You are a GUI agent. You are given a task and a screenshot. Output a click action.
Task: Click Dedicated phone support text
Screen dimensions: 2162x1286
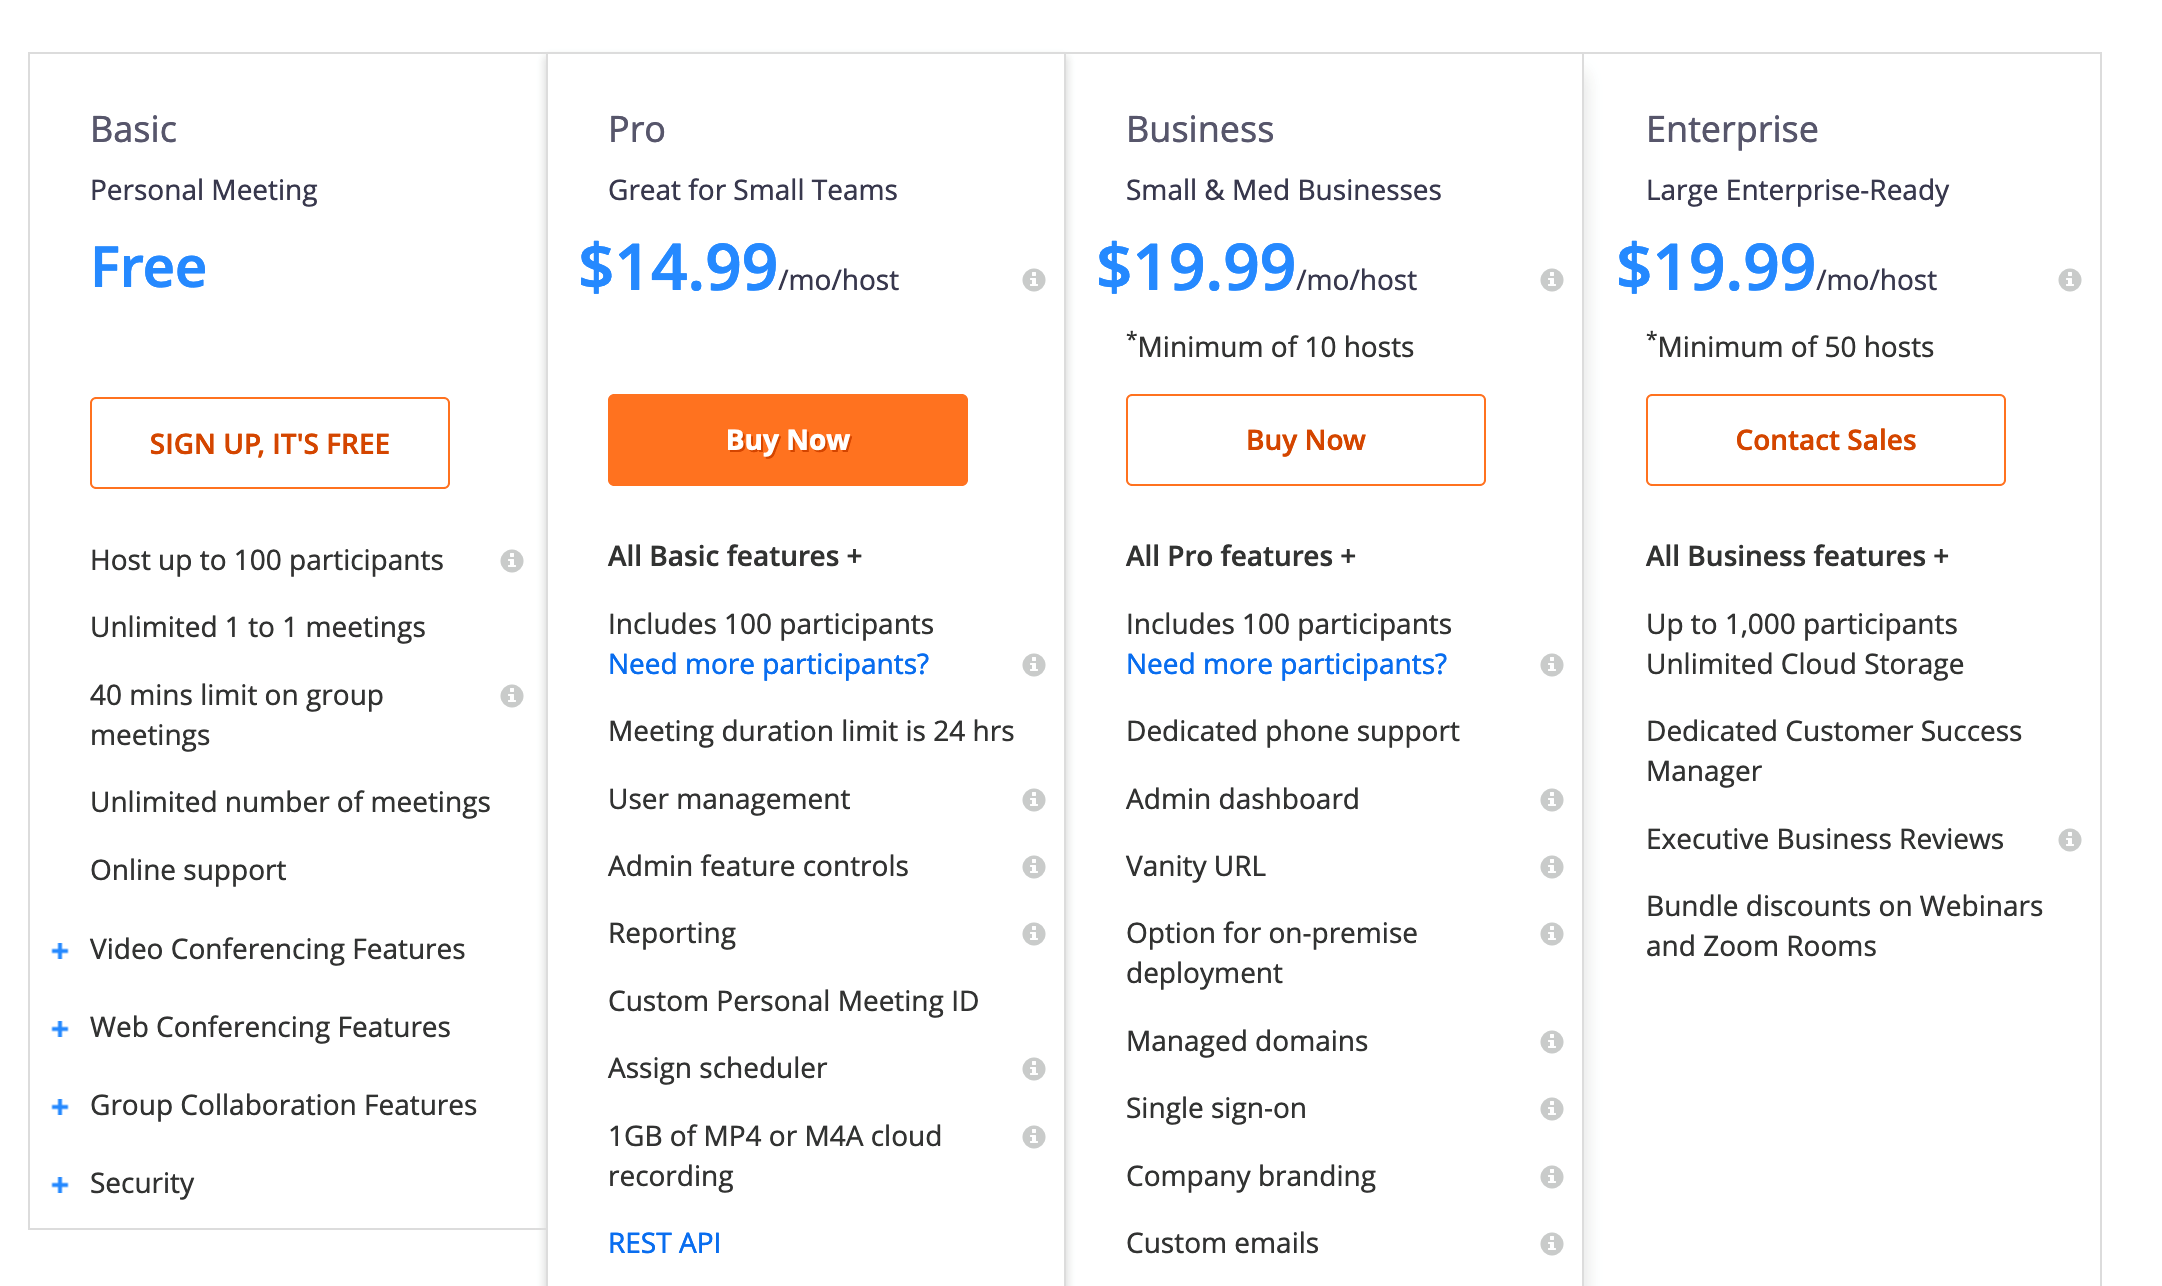click(x=1293, y=731)
